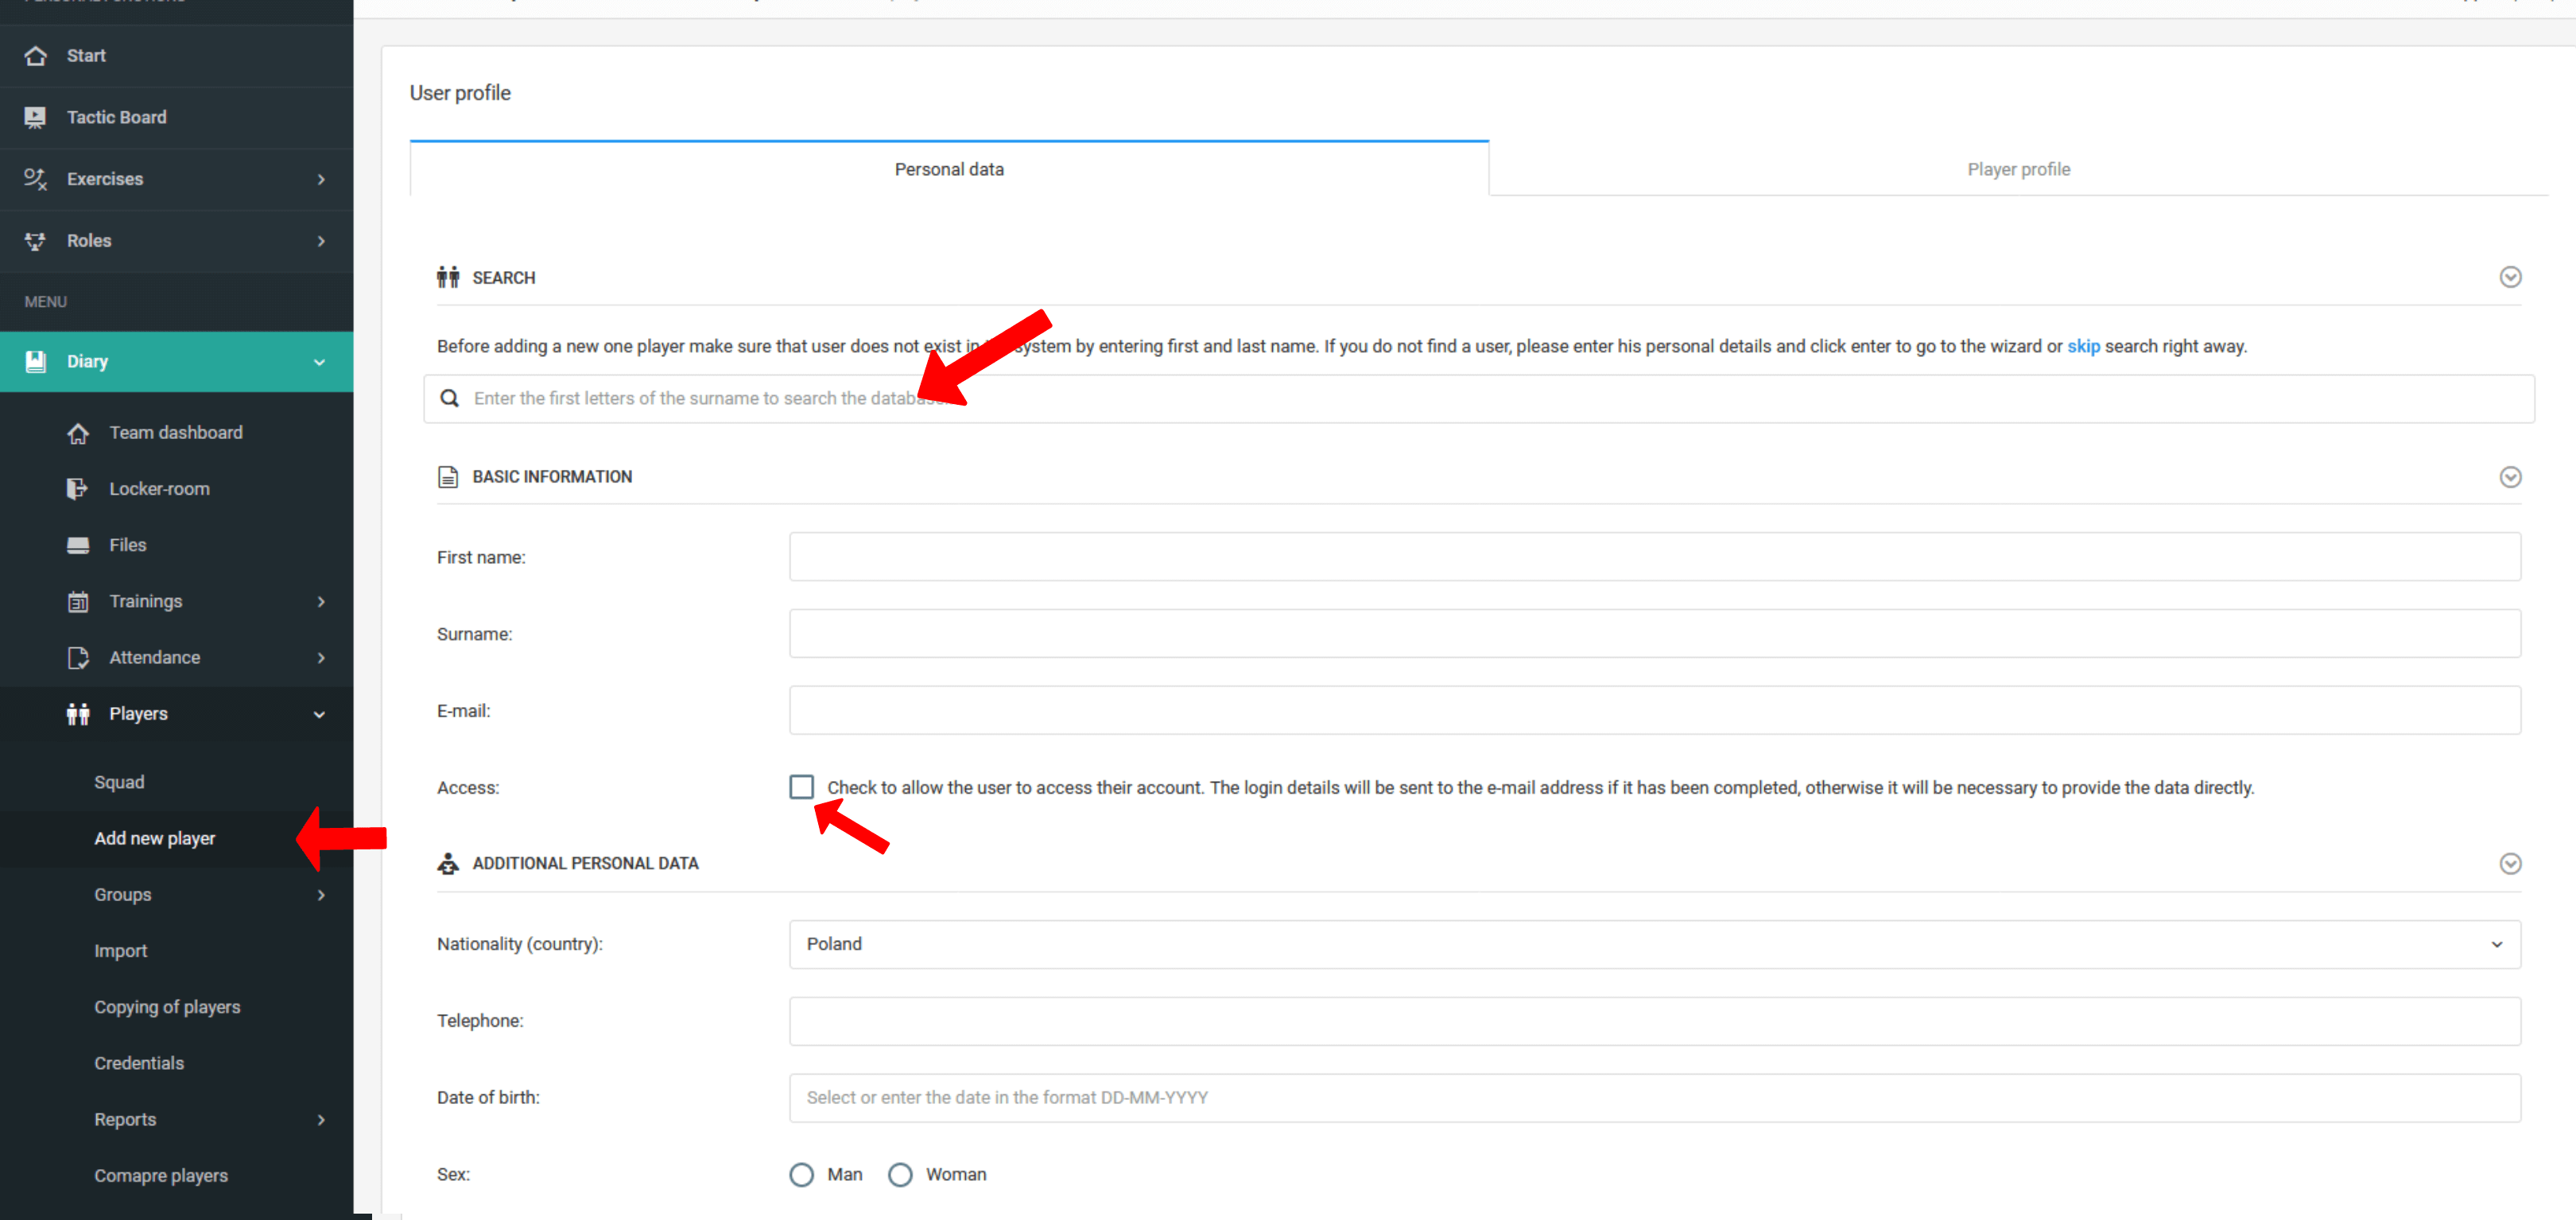
Task: Select Woman radio button for Sex
Action: [x=900, y=1174]
